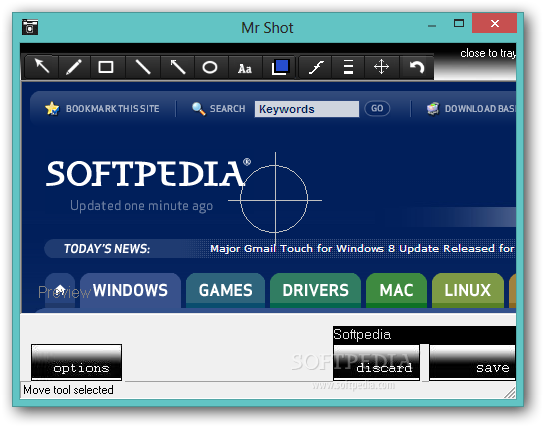Choose the line style curve tool
The image size is (544, 427).
[x=316, y=67]
